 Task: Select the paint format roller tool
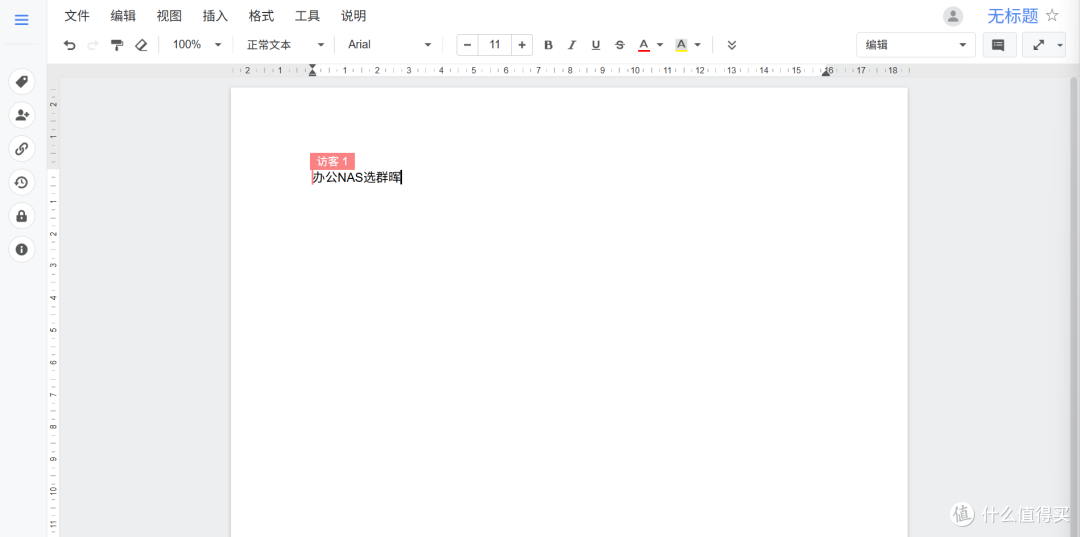(x=117, y=45)
